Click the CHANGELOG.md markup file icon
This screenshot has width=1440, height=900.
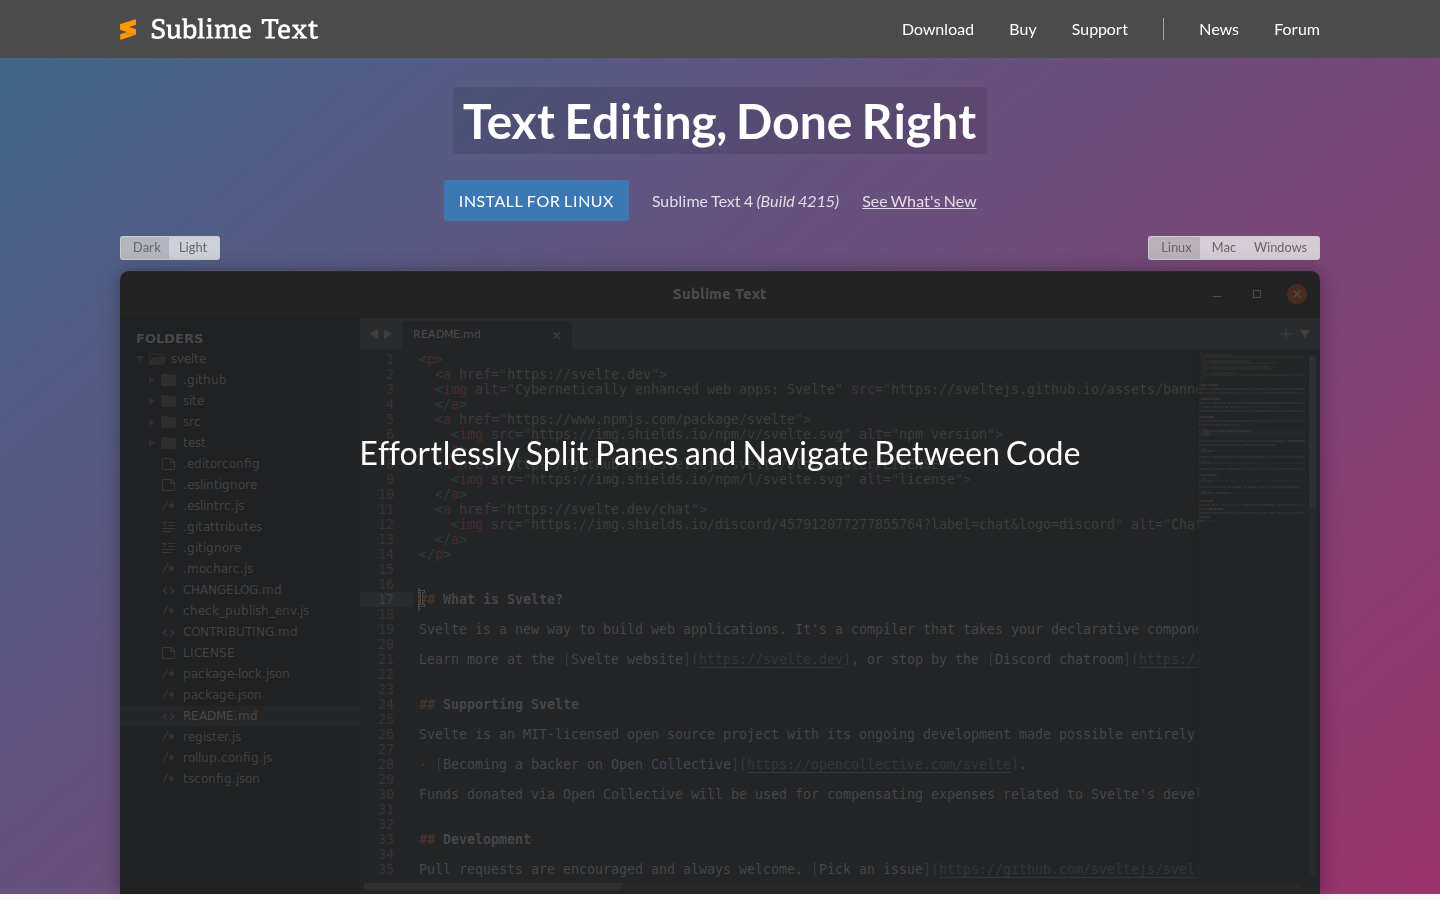click(x=169, y=590)
